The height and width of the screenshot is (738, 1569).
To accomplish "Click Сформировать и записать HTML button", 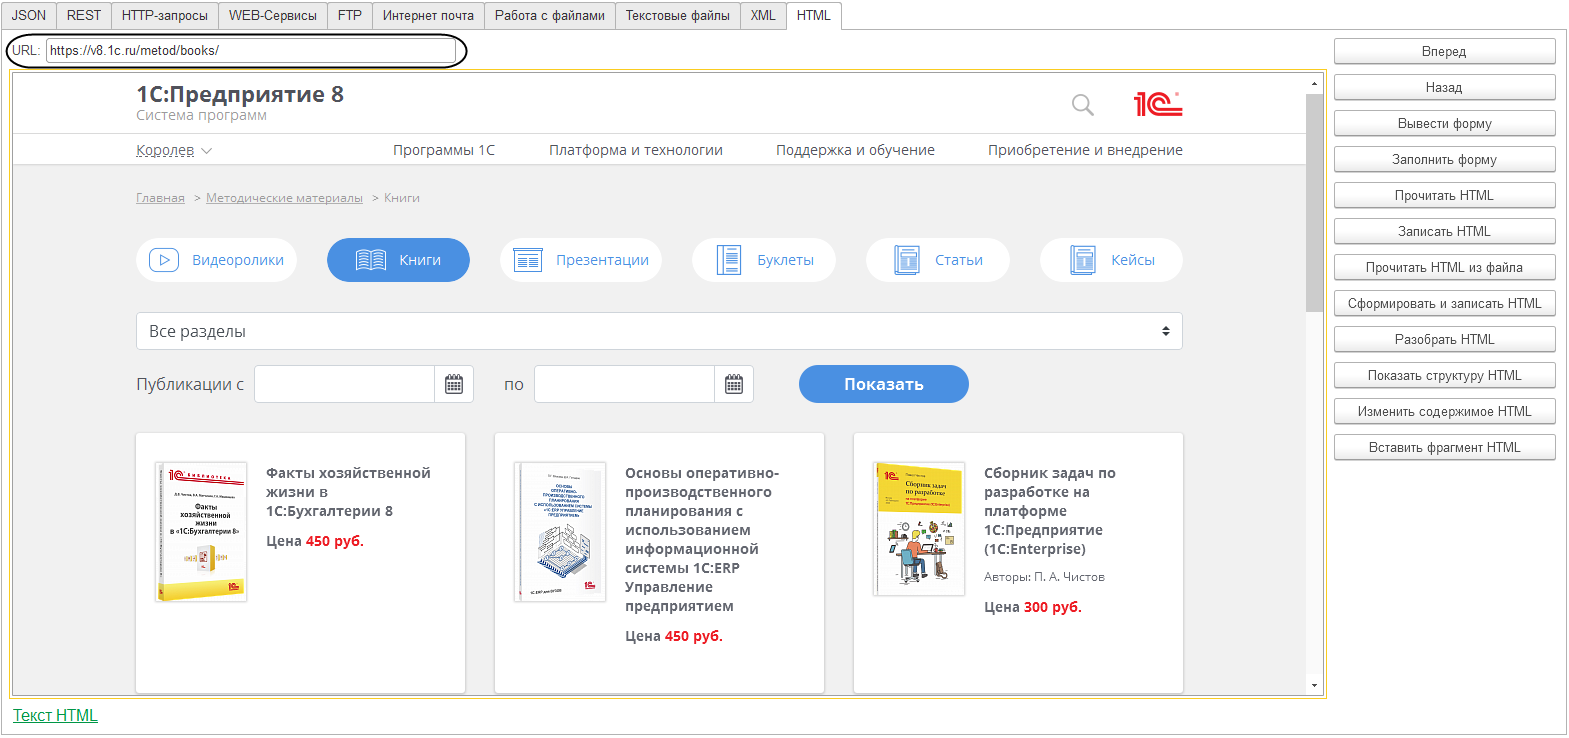I will tap(1444, 303).
